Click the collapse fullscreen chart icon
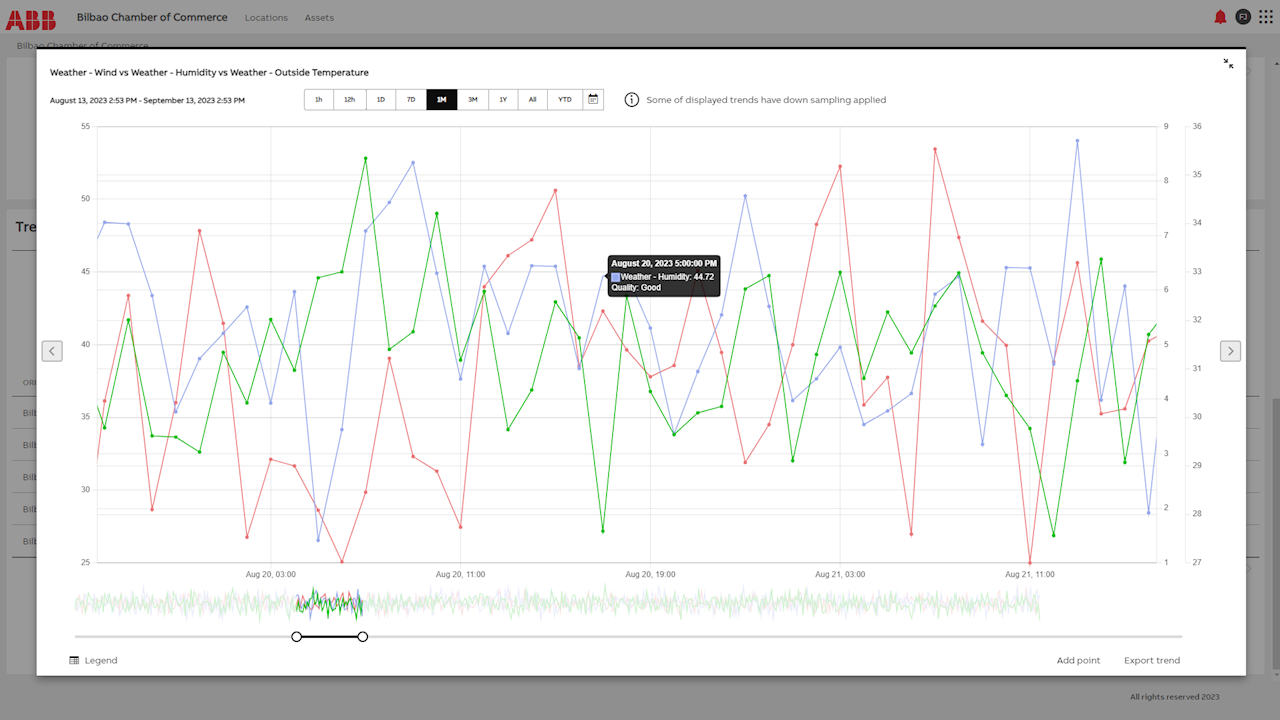 click(x=1228, y=64)
